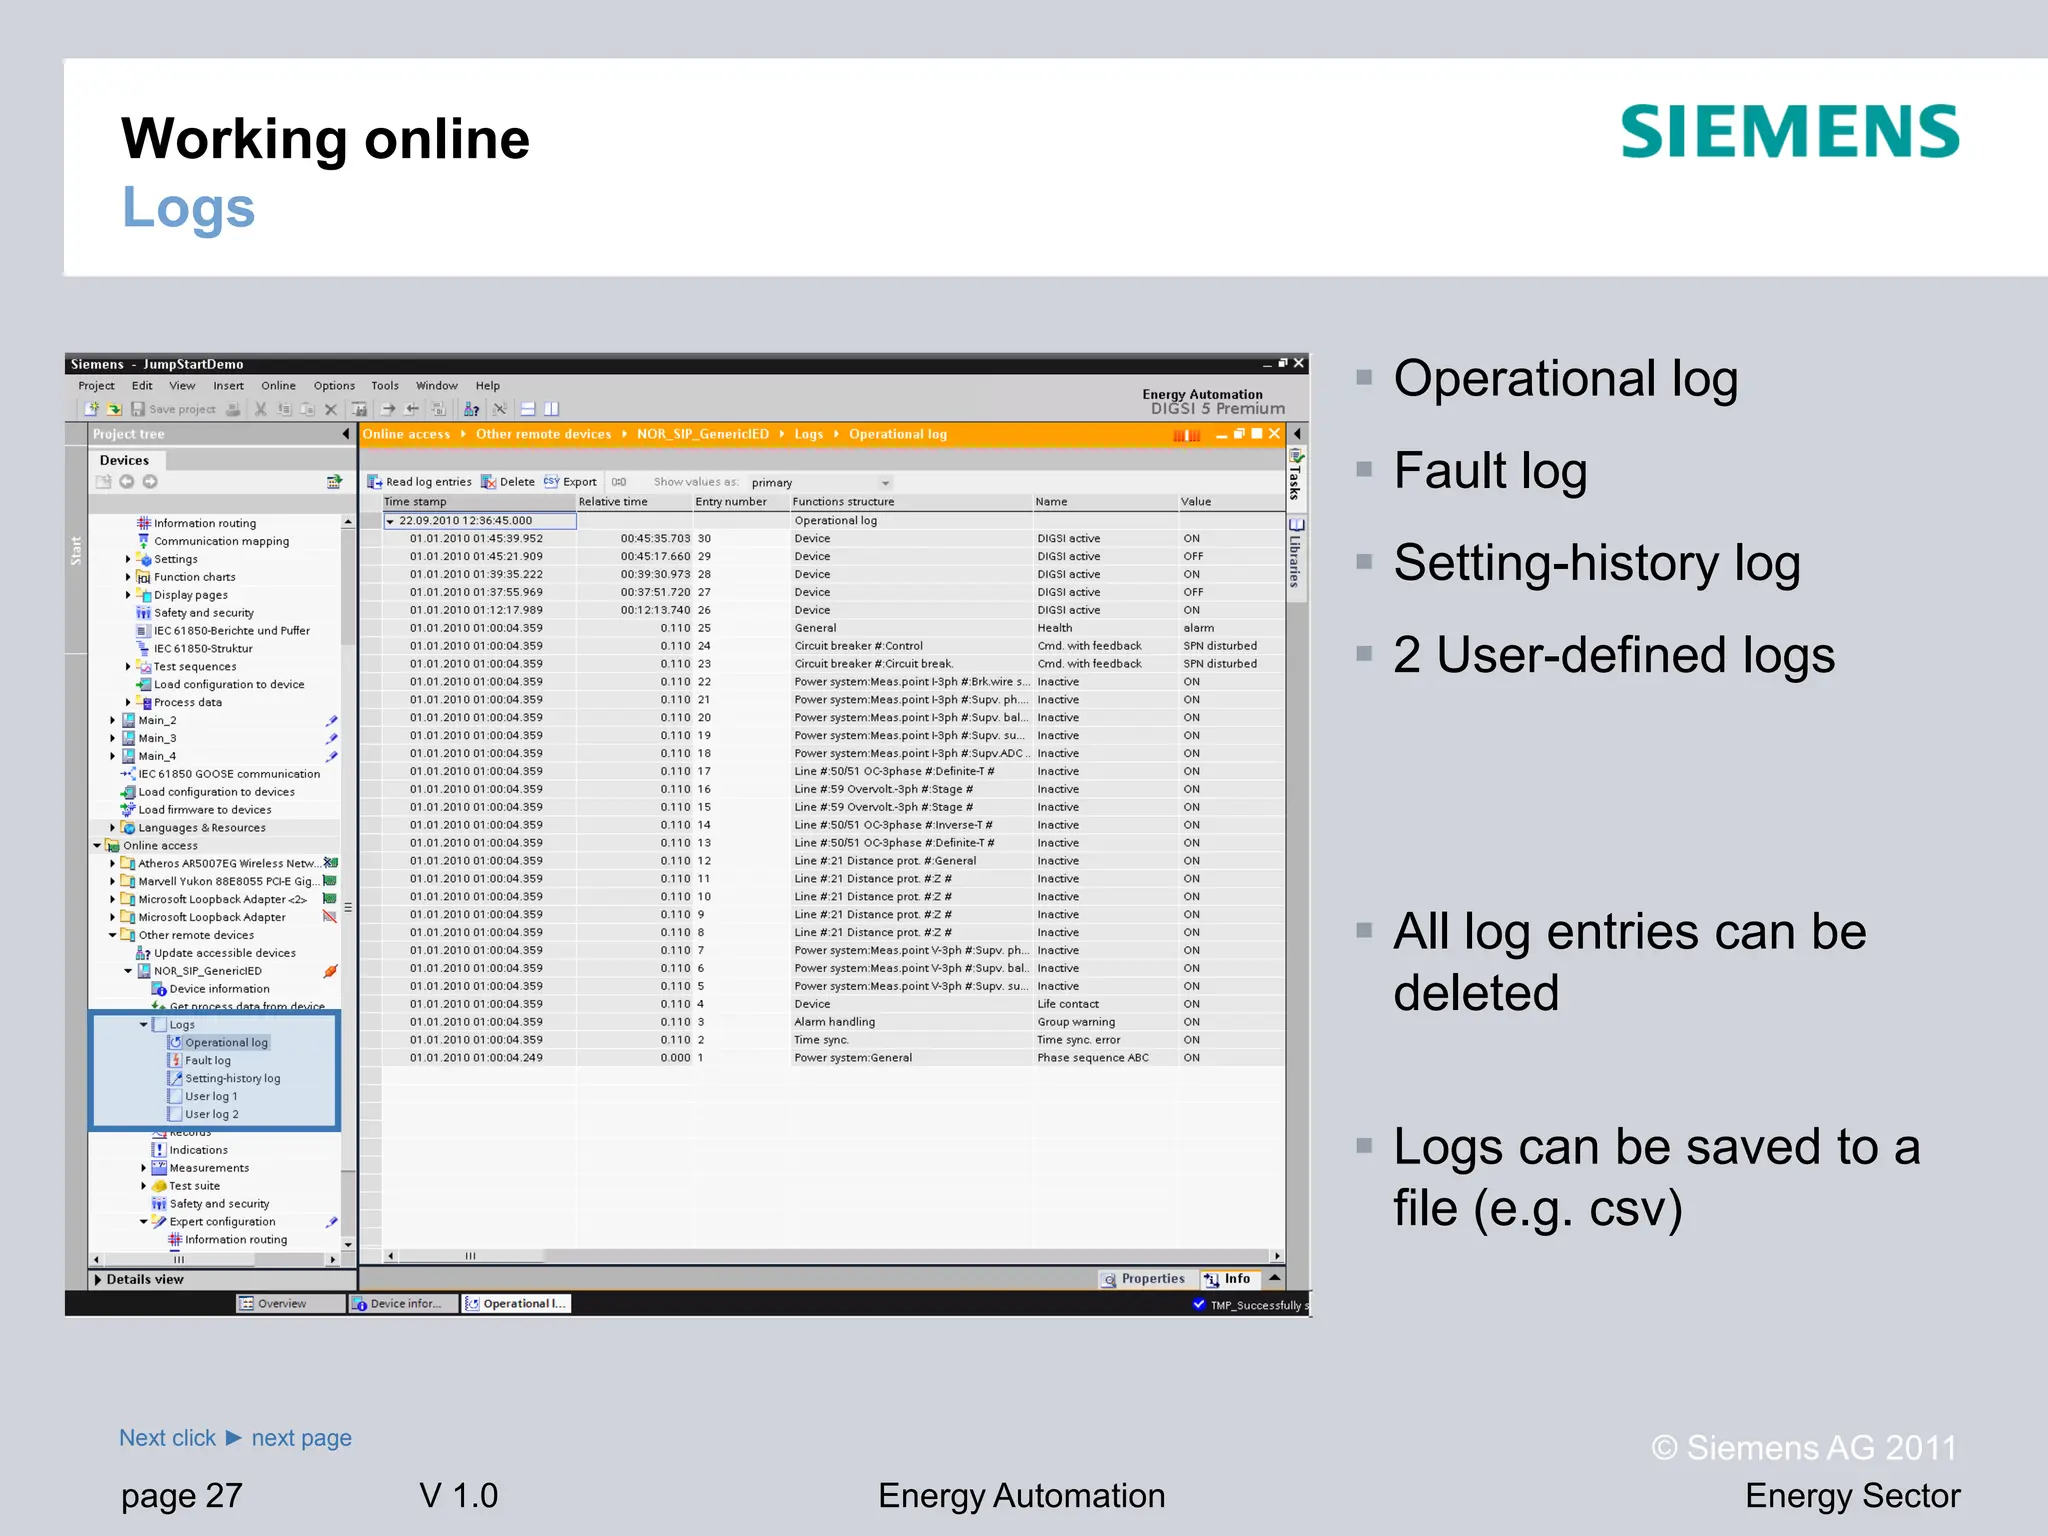Viewport: 2048px width, 1536px height.
Task: Click Other remote devices in breadcrumb
Action: pyautogui.click(x=543, y=434)
